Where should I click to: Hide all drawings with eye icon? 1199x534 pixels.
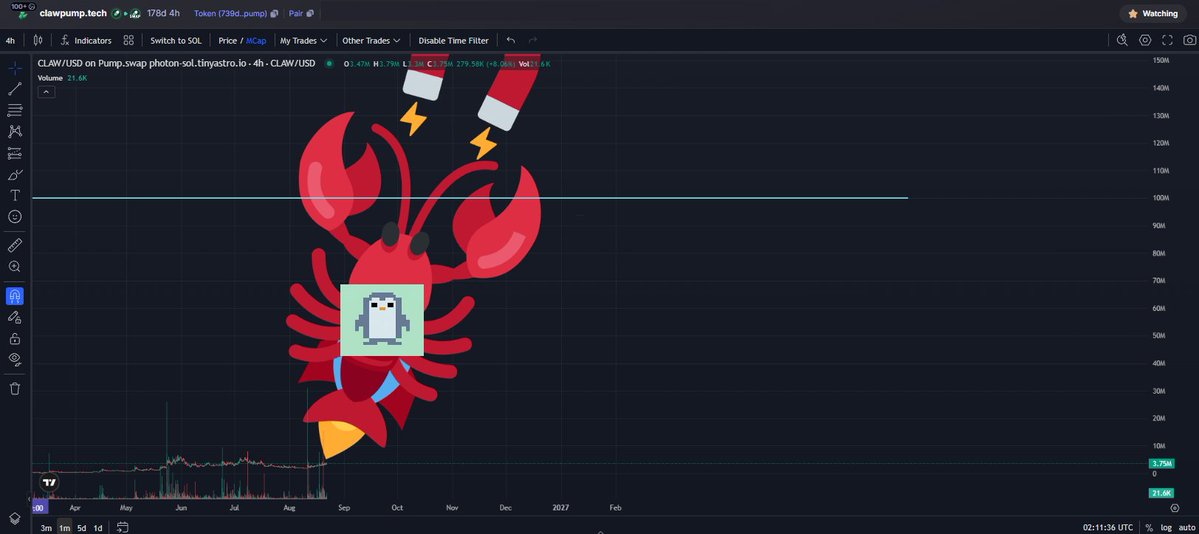[15, 359]
